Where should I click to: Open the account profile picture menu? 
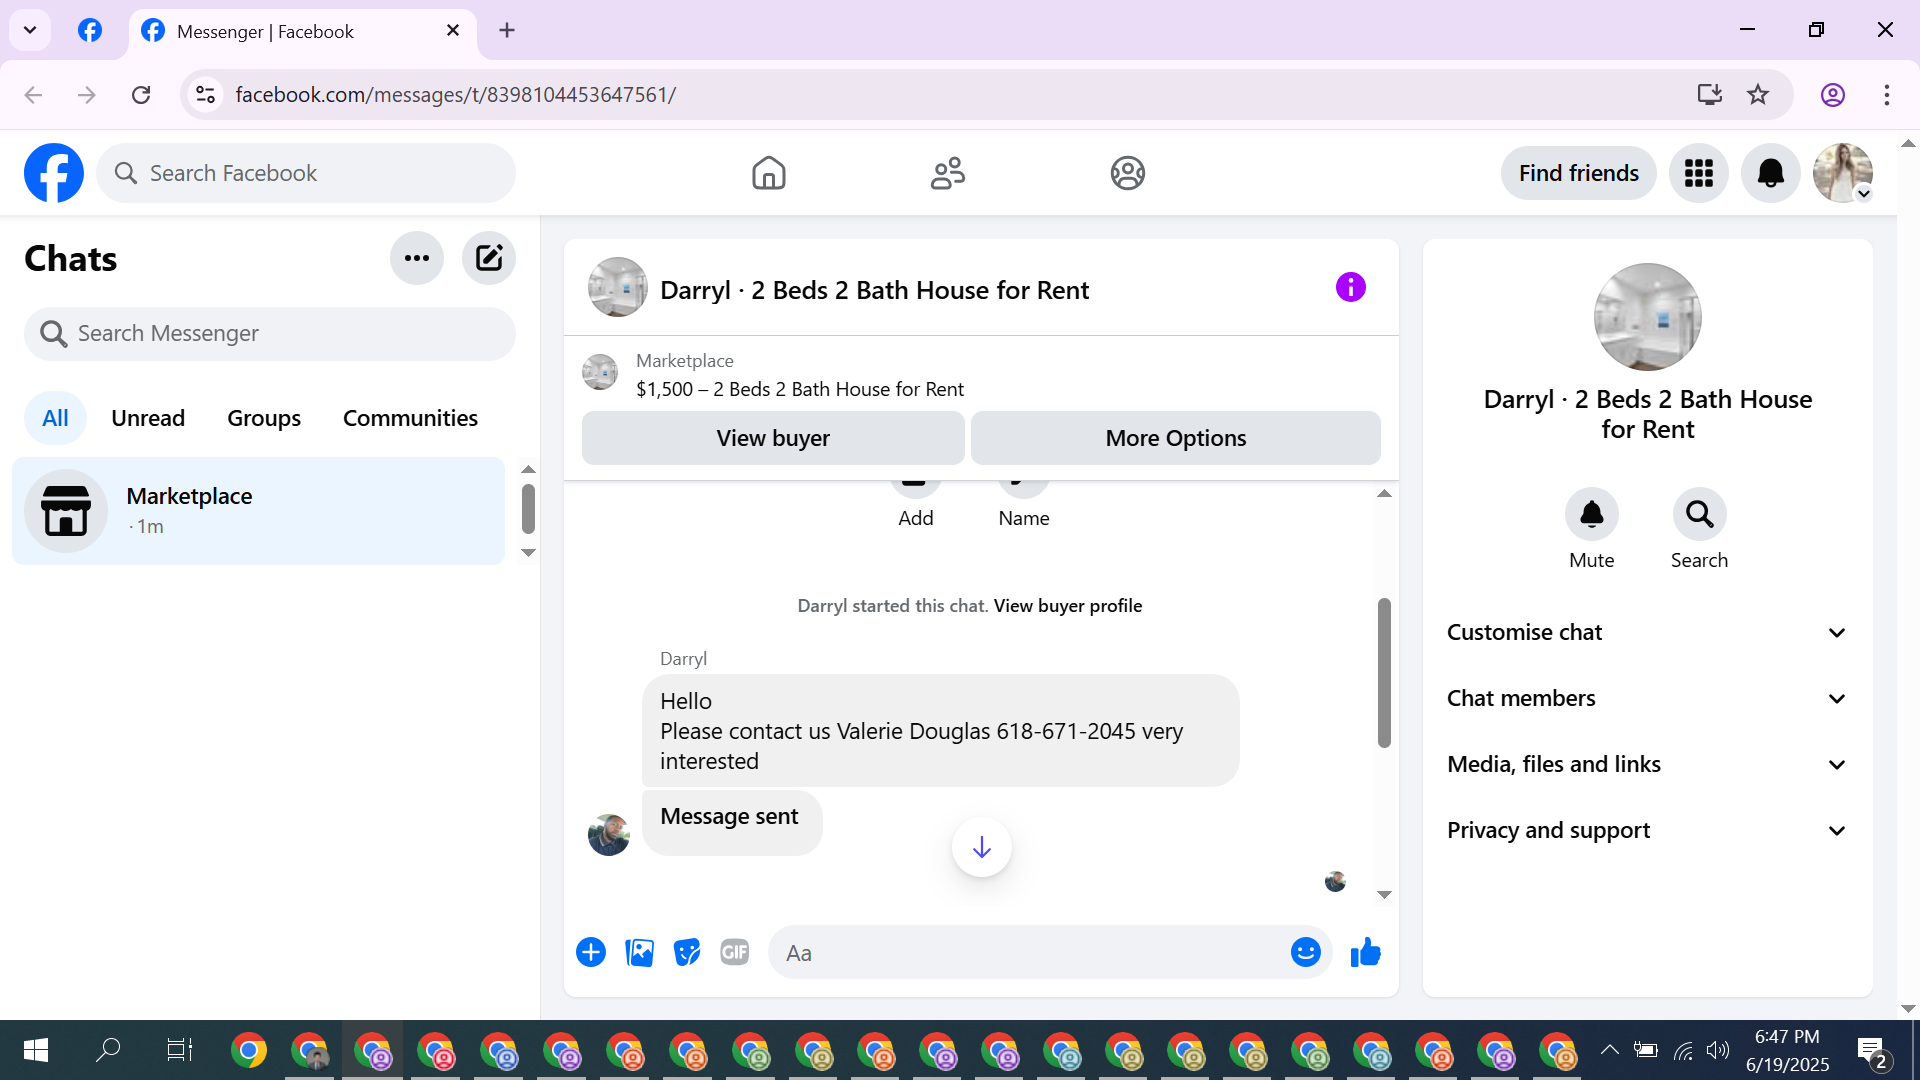pos(1843,173)
